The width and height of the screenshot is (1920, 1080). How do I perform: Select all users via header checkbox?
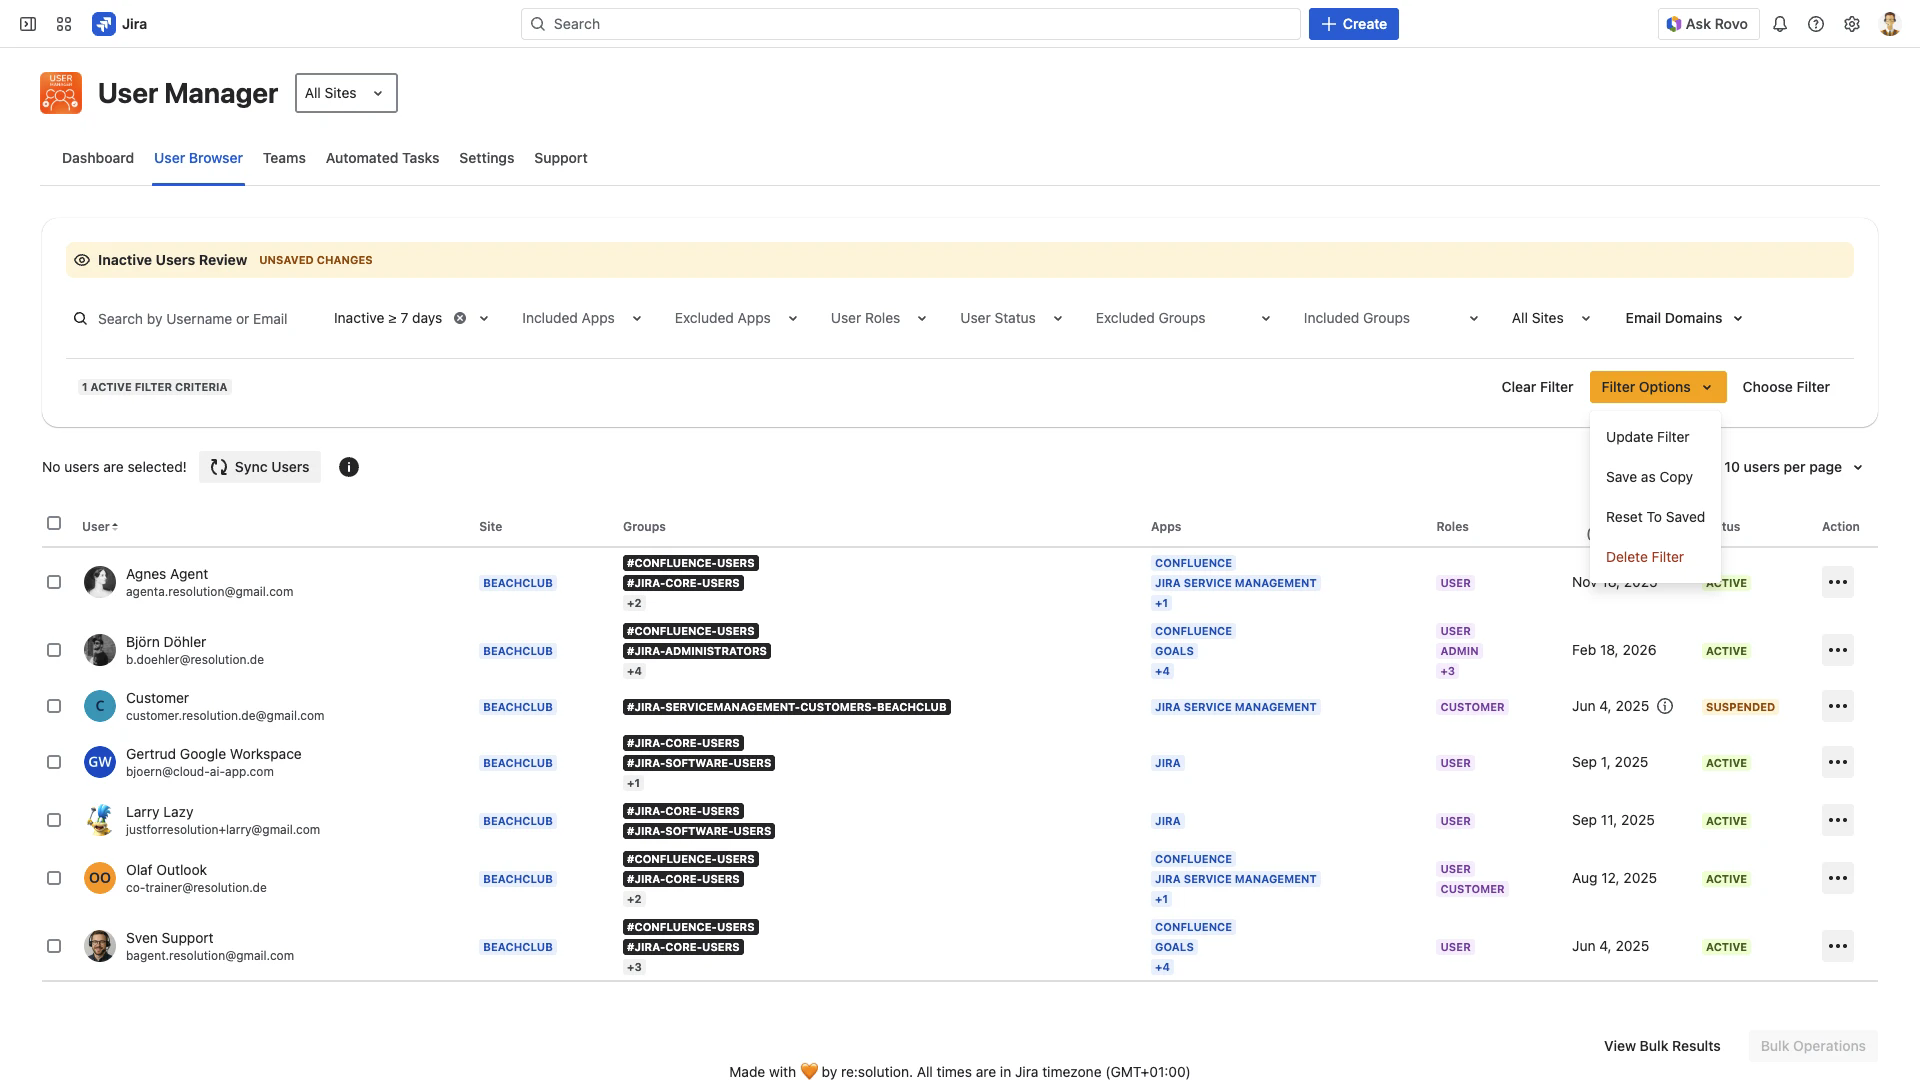[54, 523]
